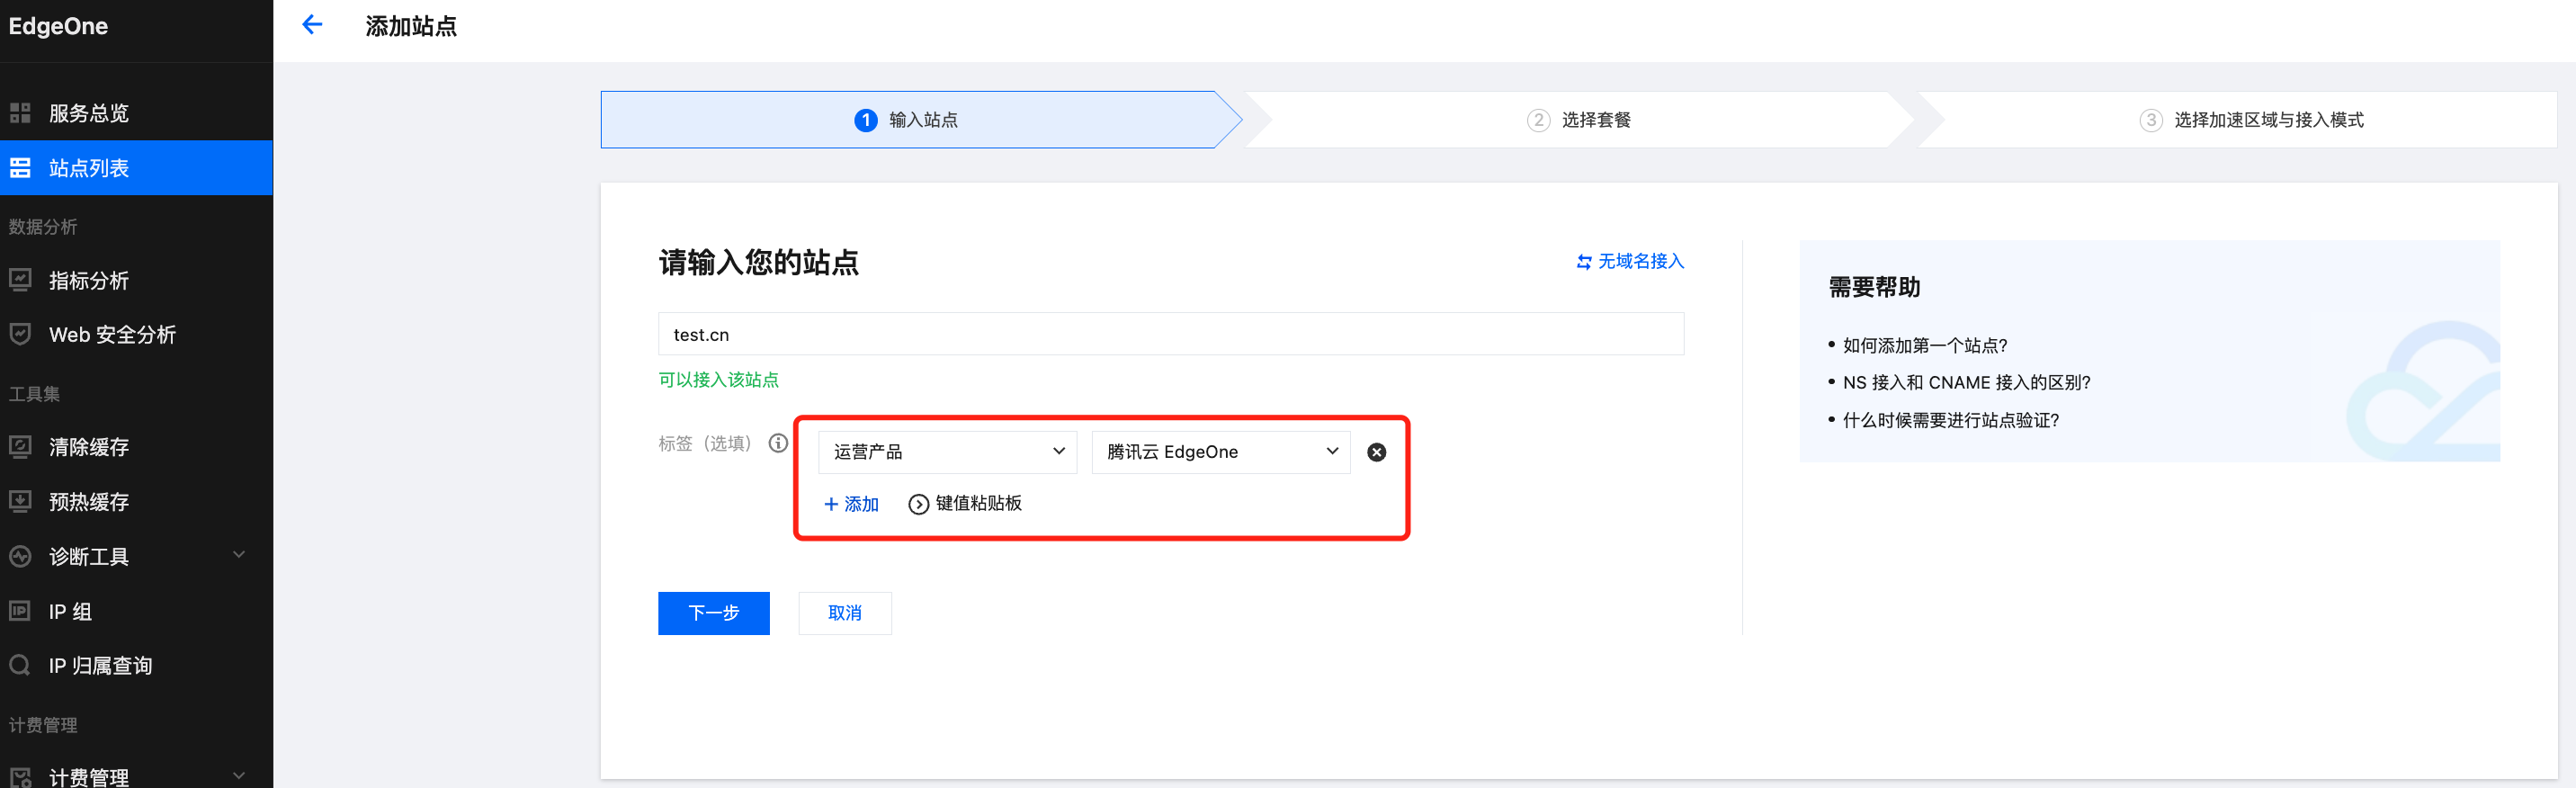Open the 腾讯云 EdgeOne tag value dropdown

click(1220, 452)
